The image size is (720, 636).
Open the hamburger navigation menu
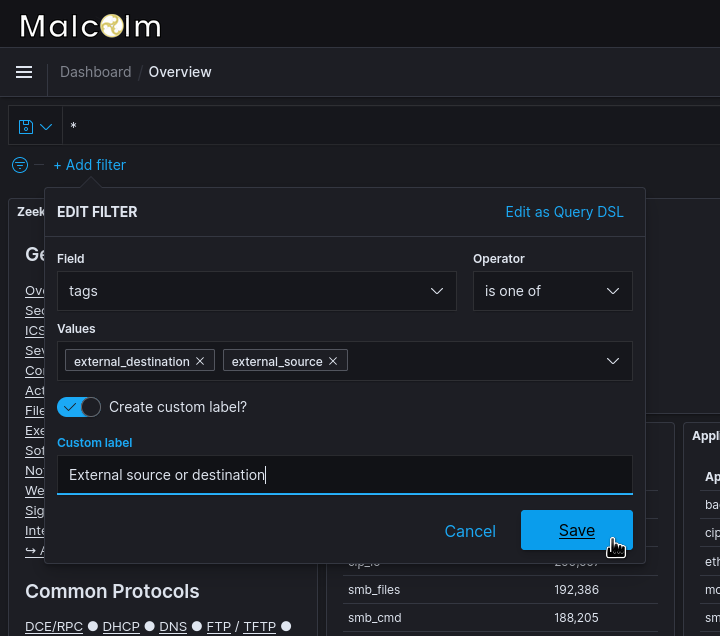(x=24, y=72)
